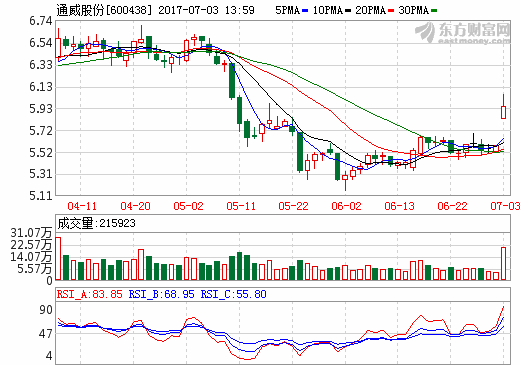The width and height of the screenshot is (520, 365).
Task: Click the 6.74 price axis label
Action: click(x=41, y=21)
